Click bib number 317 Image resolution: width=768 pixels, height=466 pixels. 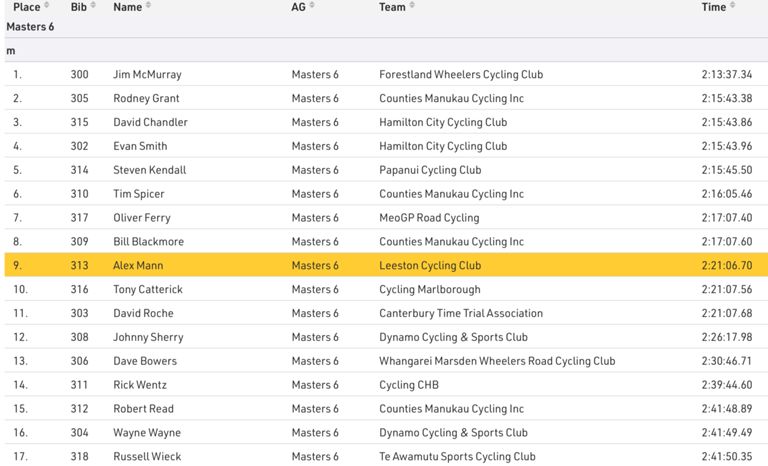point(79,218)
